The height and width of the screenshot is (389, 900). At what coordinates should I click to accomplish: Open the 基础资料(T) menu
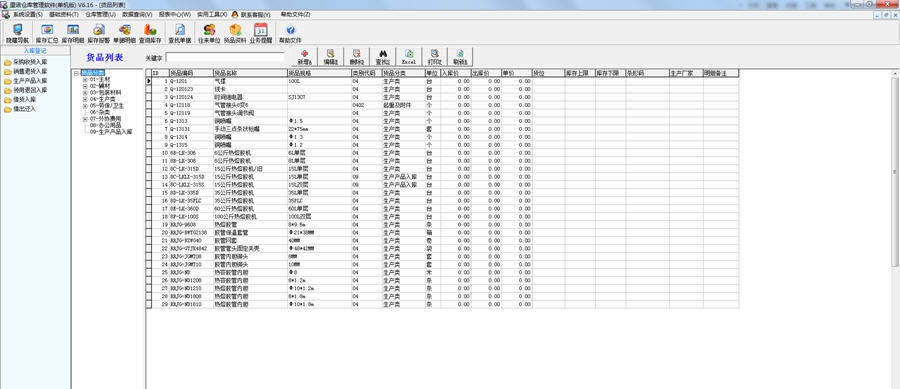click(x=64, y=14)
